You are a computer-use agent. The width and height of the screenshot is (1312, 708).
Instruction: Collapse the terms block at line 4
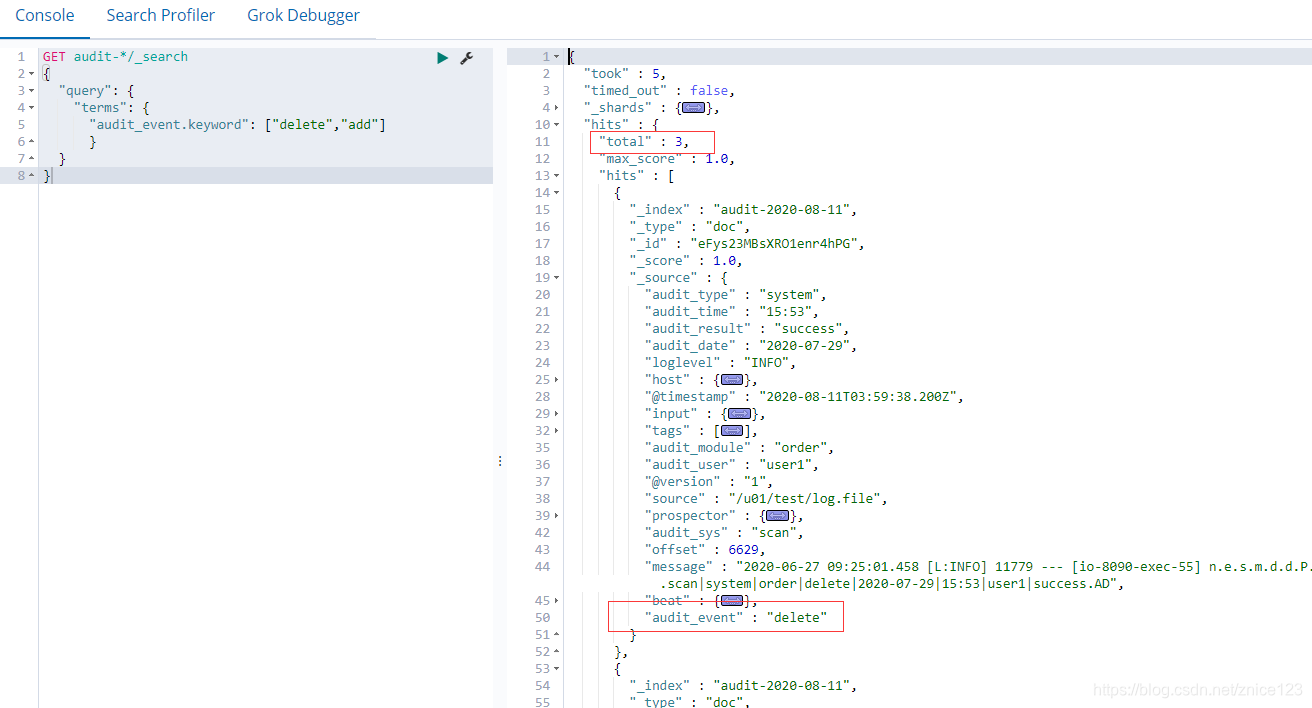31,107
